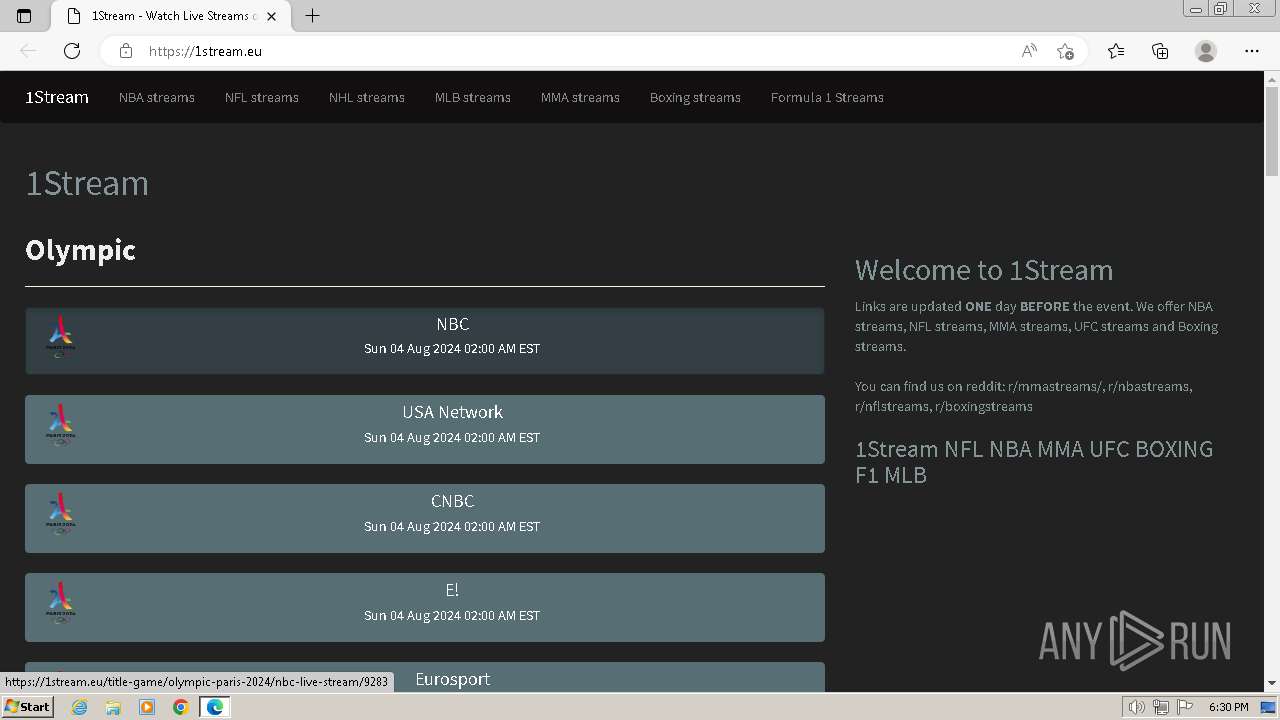The width and height of the screenshot is (1280, 720).
Task: Close the 1Stream browser tab
Action: [271, 16]
